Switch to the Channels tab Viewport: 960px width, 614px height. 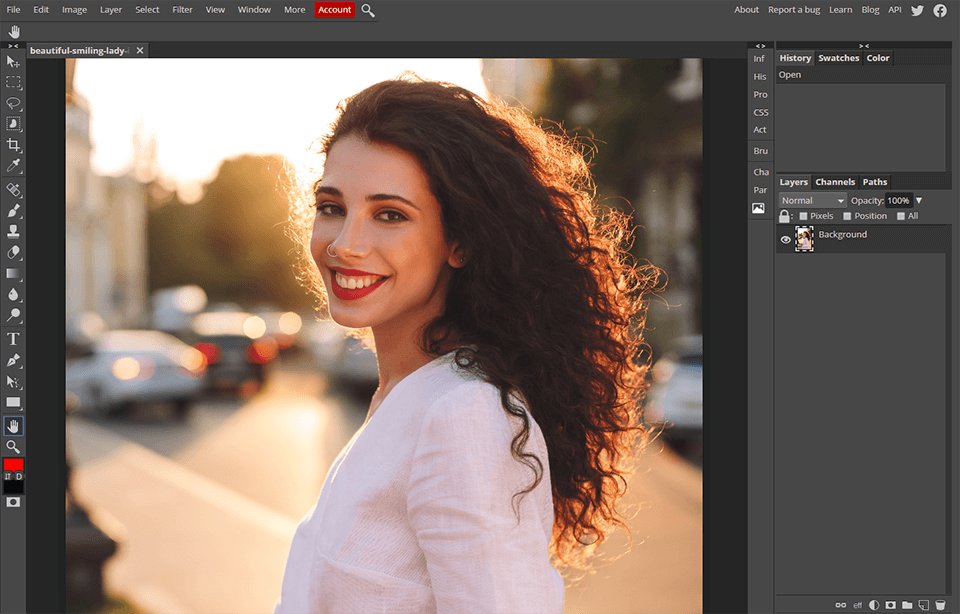[835, 182]
